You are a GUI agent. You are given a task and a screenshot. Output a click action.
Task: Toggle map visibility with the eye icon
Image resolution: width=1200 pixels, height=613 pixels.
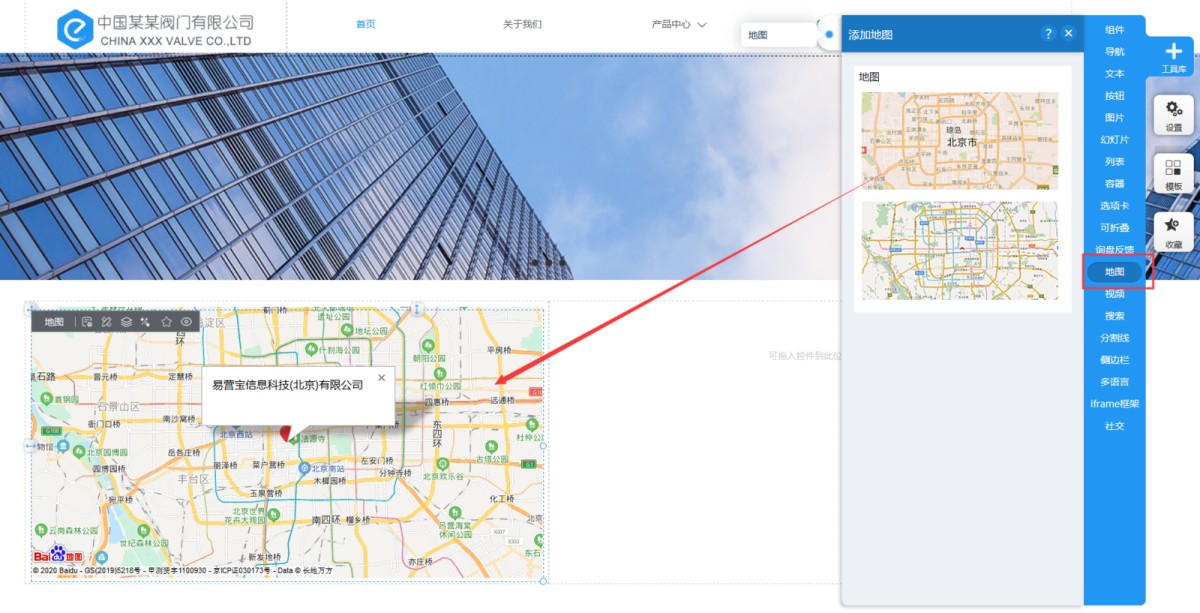[x=186, y=322]
